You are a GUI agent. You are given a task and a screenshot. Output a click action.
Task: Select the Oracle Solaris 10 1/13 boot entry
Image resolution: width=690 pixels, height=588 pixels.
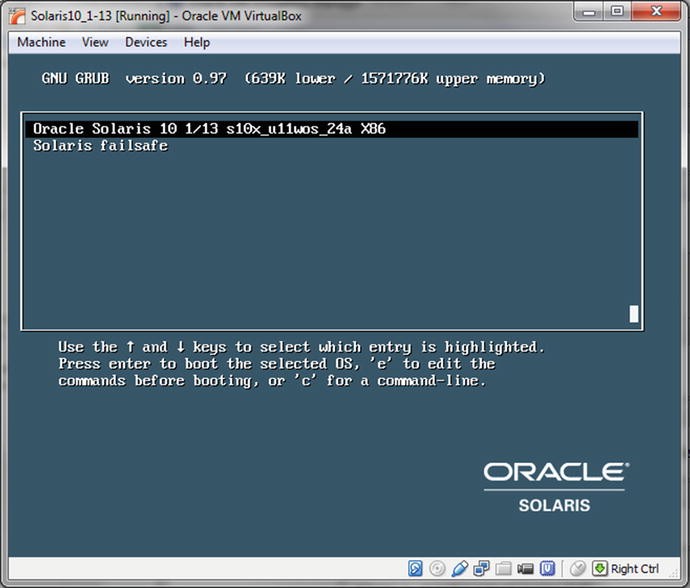(332, 129)
